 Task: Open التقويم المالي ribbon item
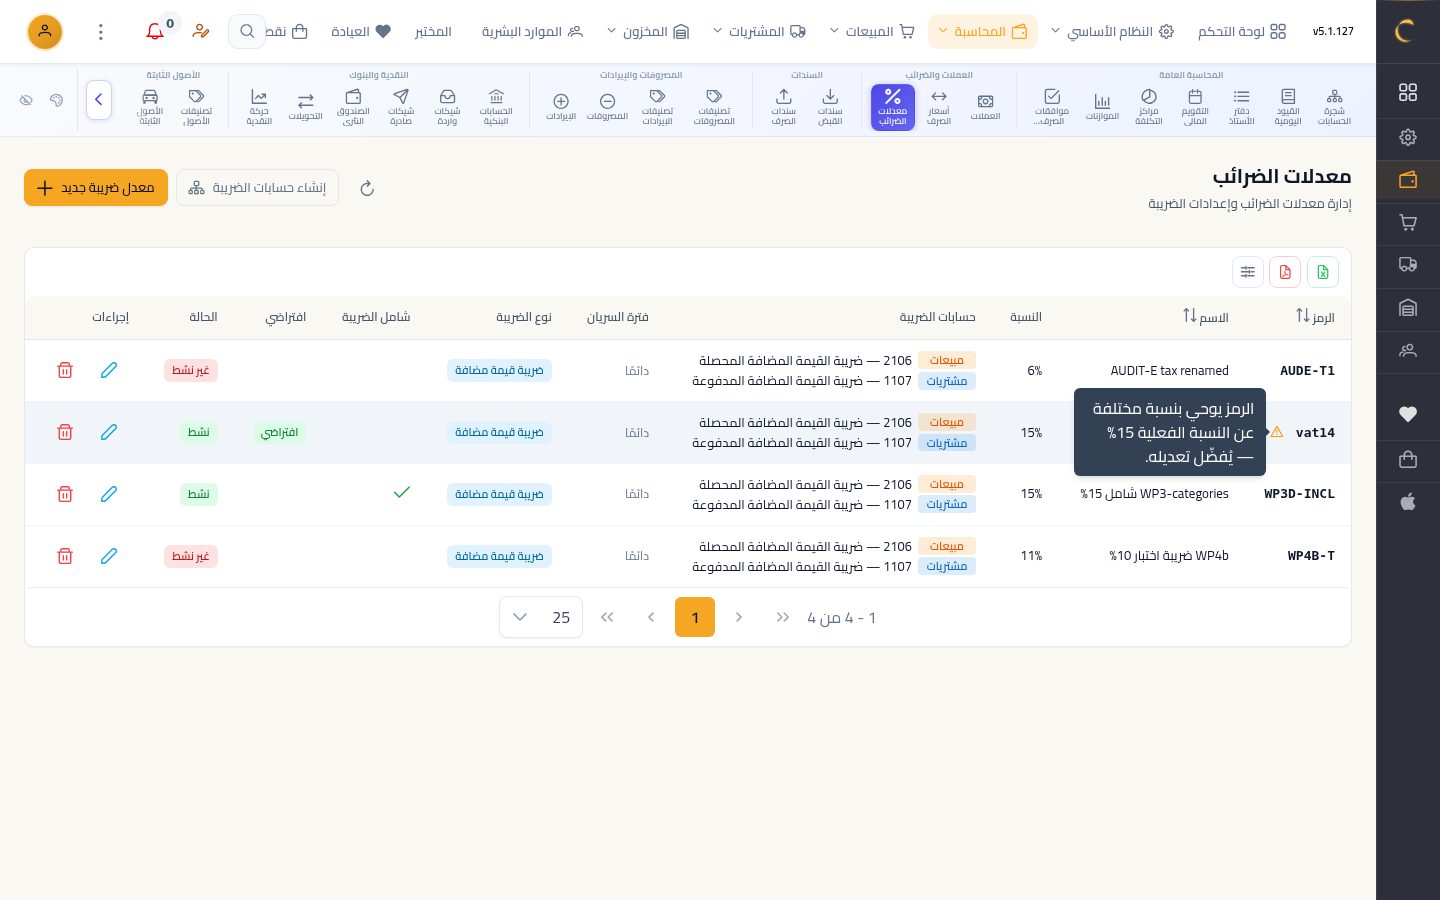tap(1195, 106)
